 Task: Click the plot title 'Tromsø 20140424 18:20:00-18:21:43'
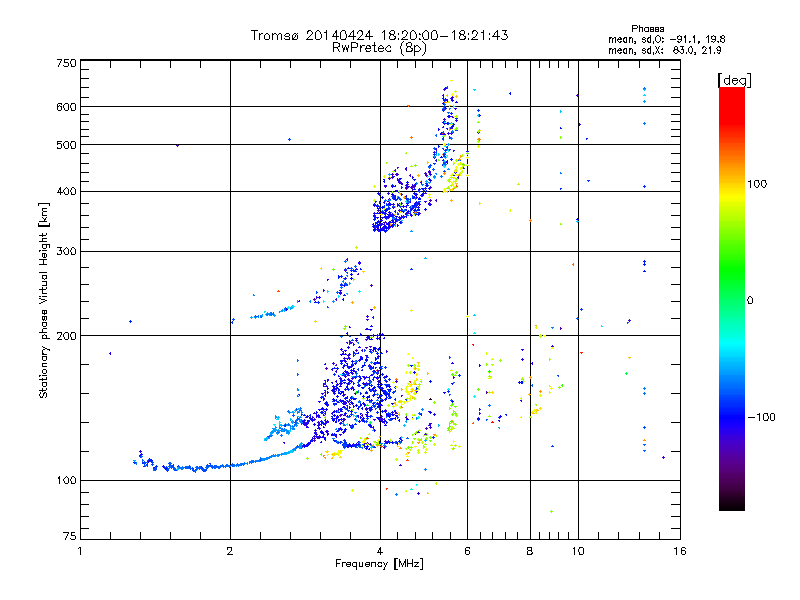click(379, 35)
